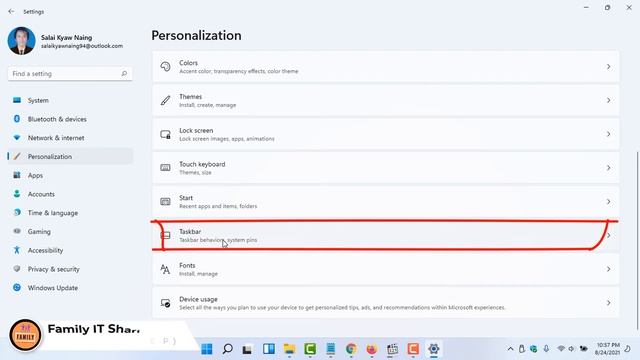Screen dimensions: 640x360
Task: Click the USB device tray icon
Action: point(522,349)
